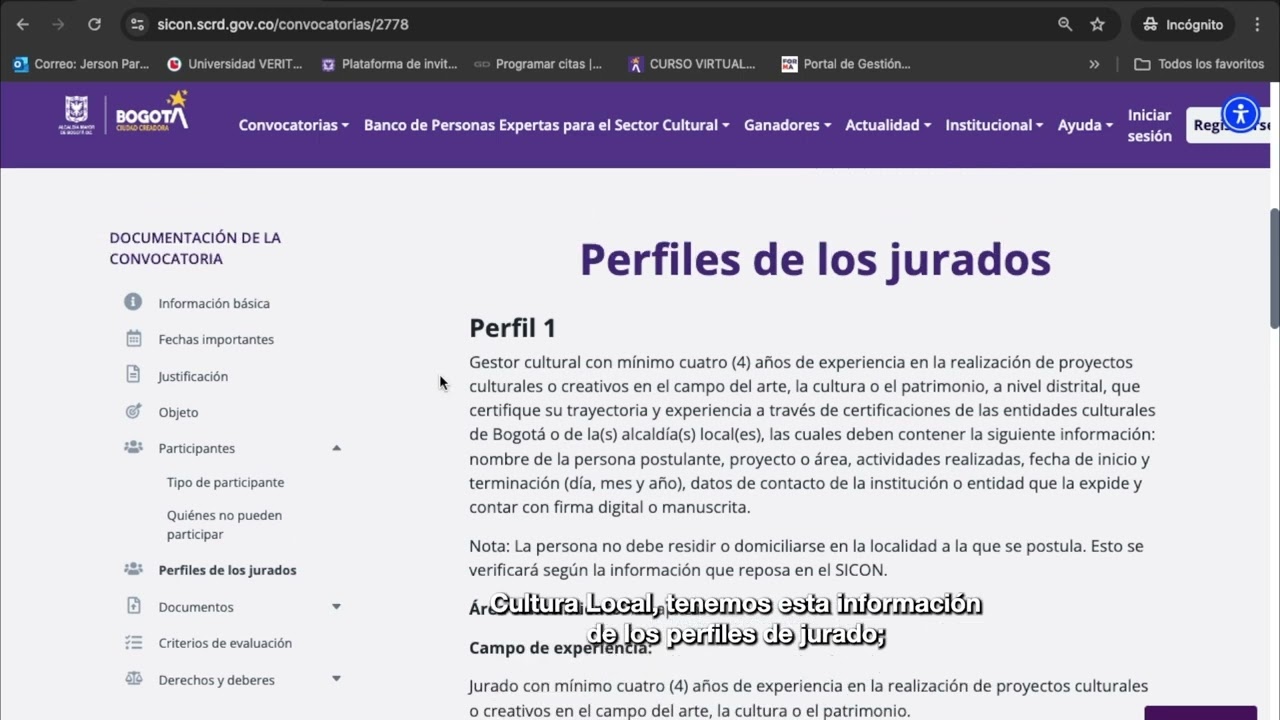Screen dimensions: 1280x720
Task: Expand the Documentos section arrow
Action: 337,607
